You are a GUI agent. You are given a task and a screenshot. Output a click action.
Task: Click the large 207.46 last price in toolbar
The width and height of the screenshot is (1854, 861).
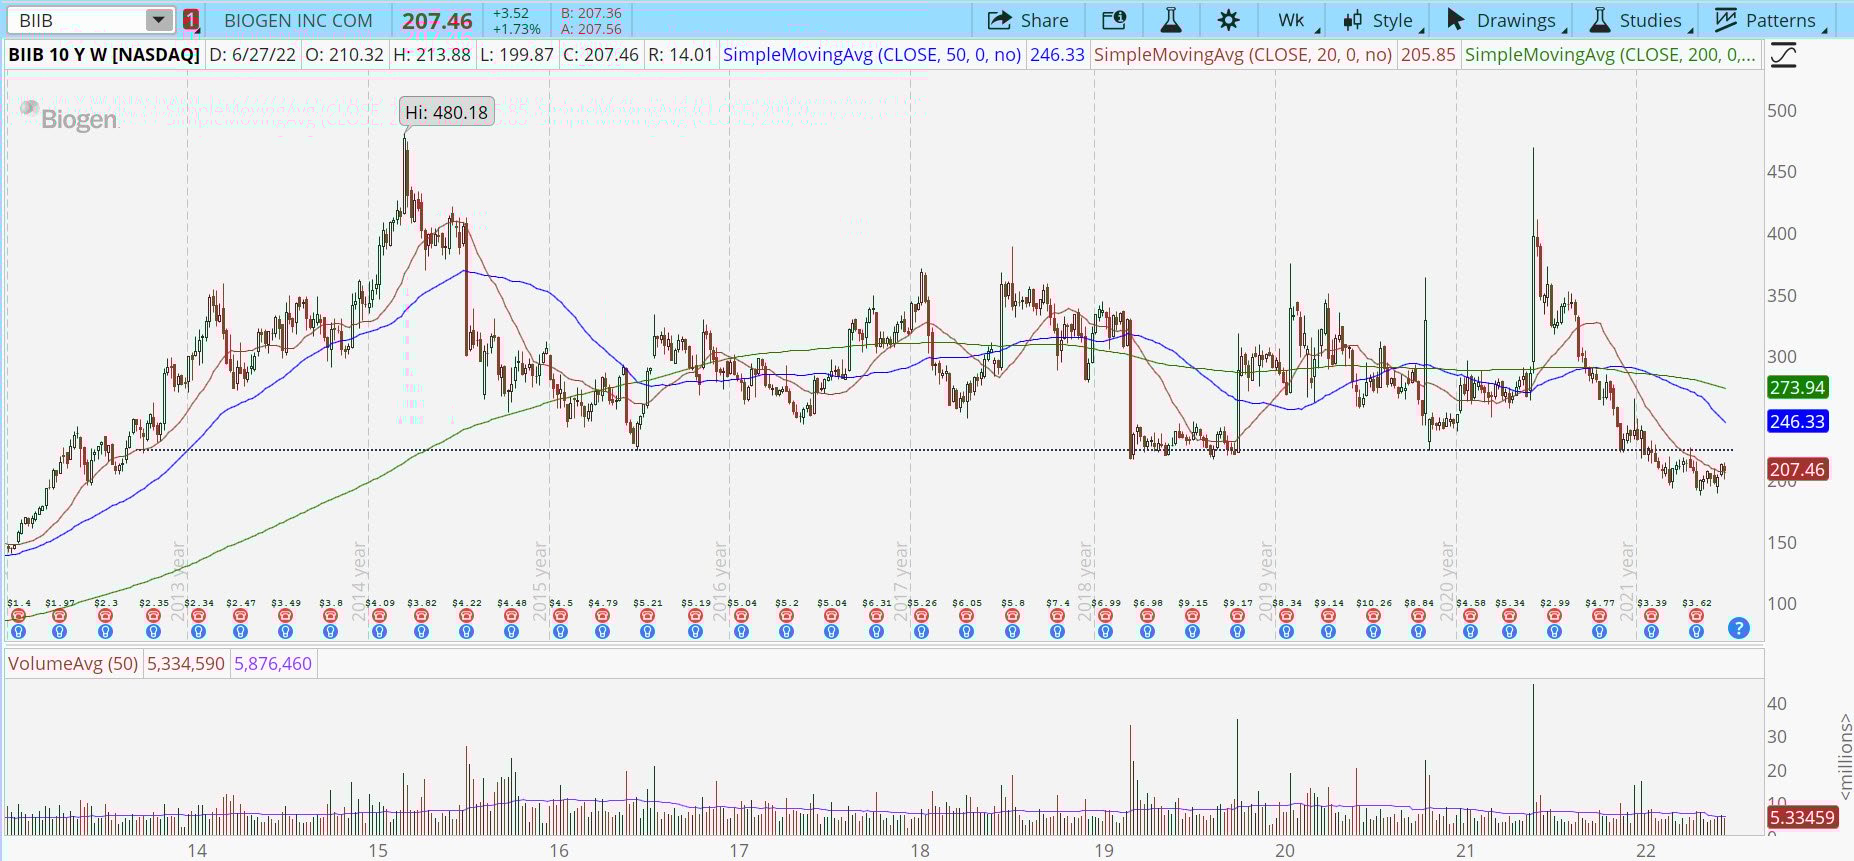[x=437, y=21]
